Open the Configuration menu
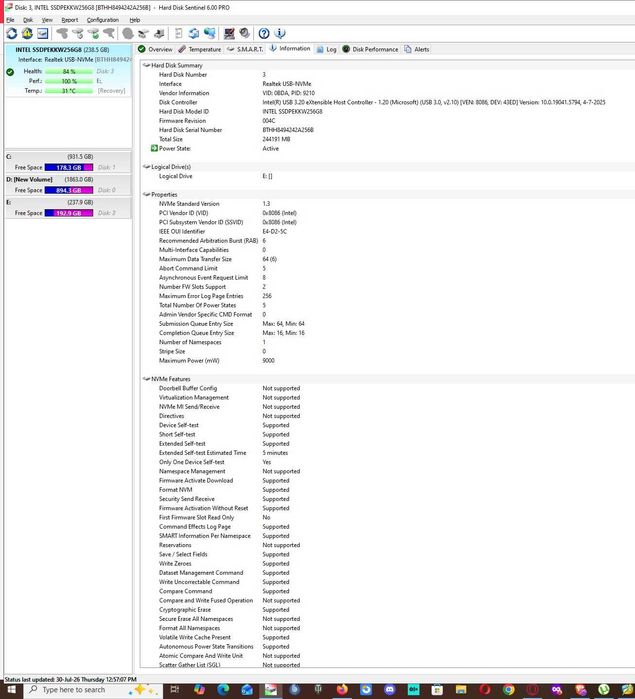 [103, 20]
